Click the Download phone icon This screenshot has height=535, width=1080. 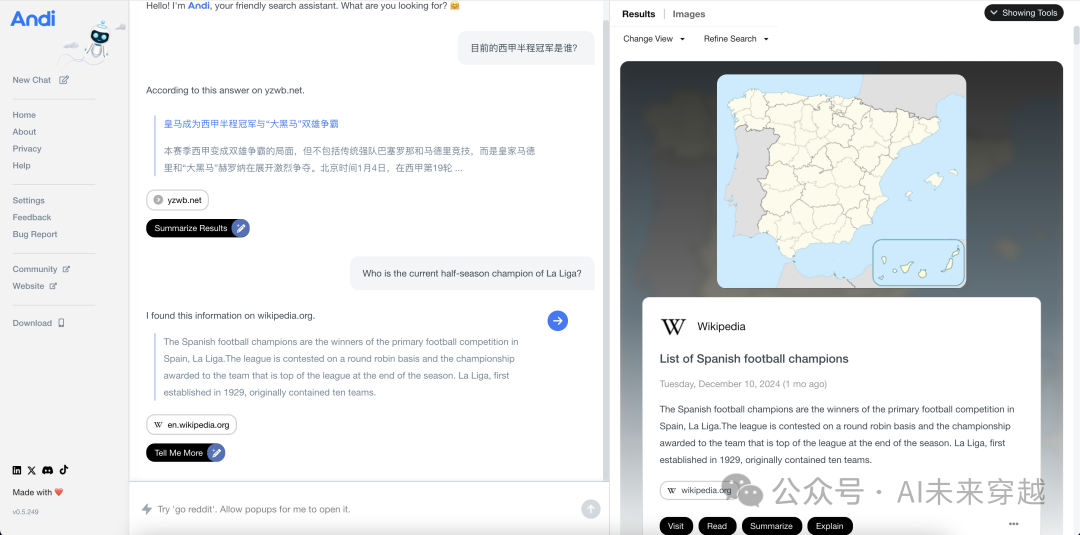pos(61,323)
